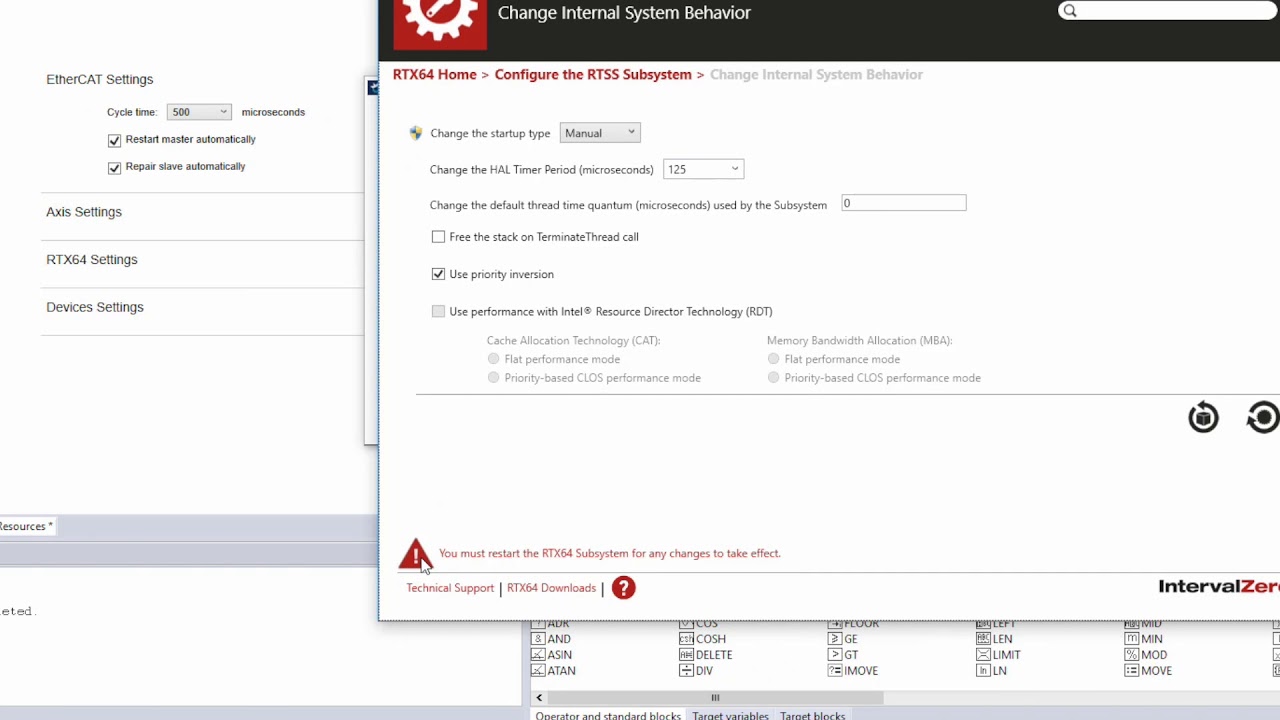The width and height of the screenshot is (1280, 720).
Task: Click the LIMIT block icon
Action: (x=983, y=655)
